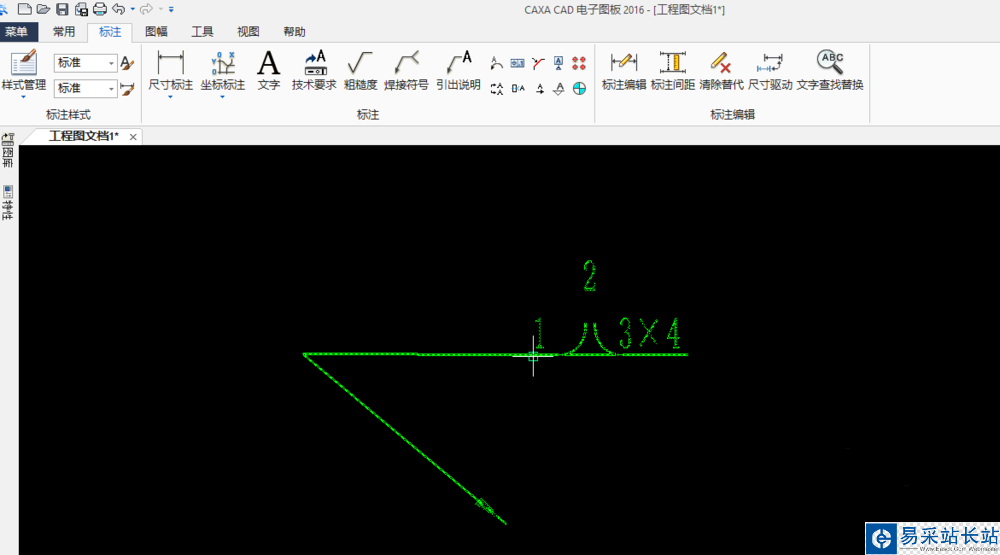Open the 菜单 menu button
The height and width of the screenshot is (555, 1000).
[x=17, y=32]
